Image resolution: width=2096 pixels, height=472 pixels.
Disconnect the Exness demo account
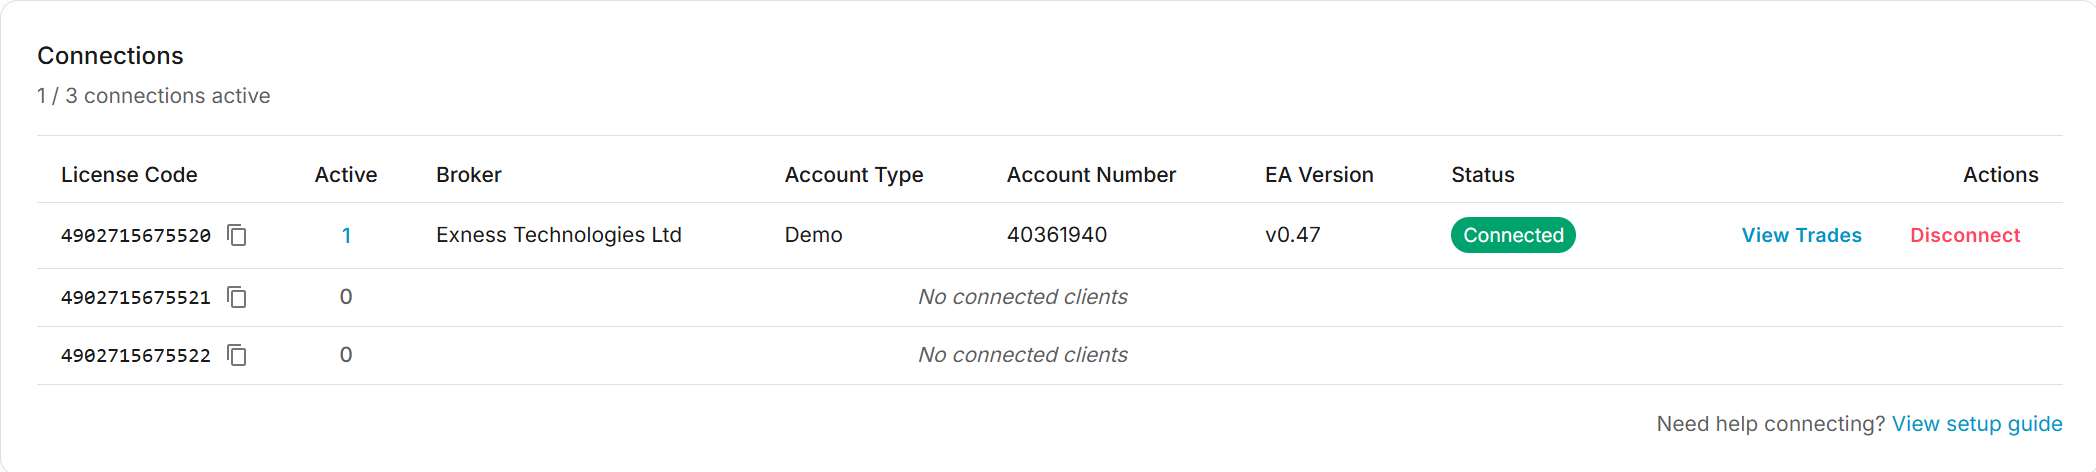[x=1965, y=235]
